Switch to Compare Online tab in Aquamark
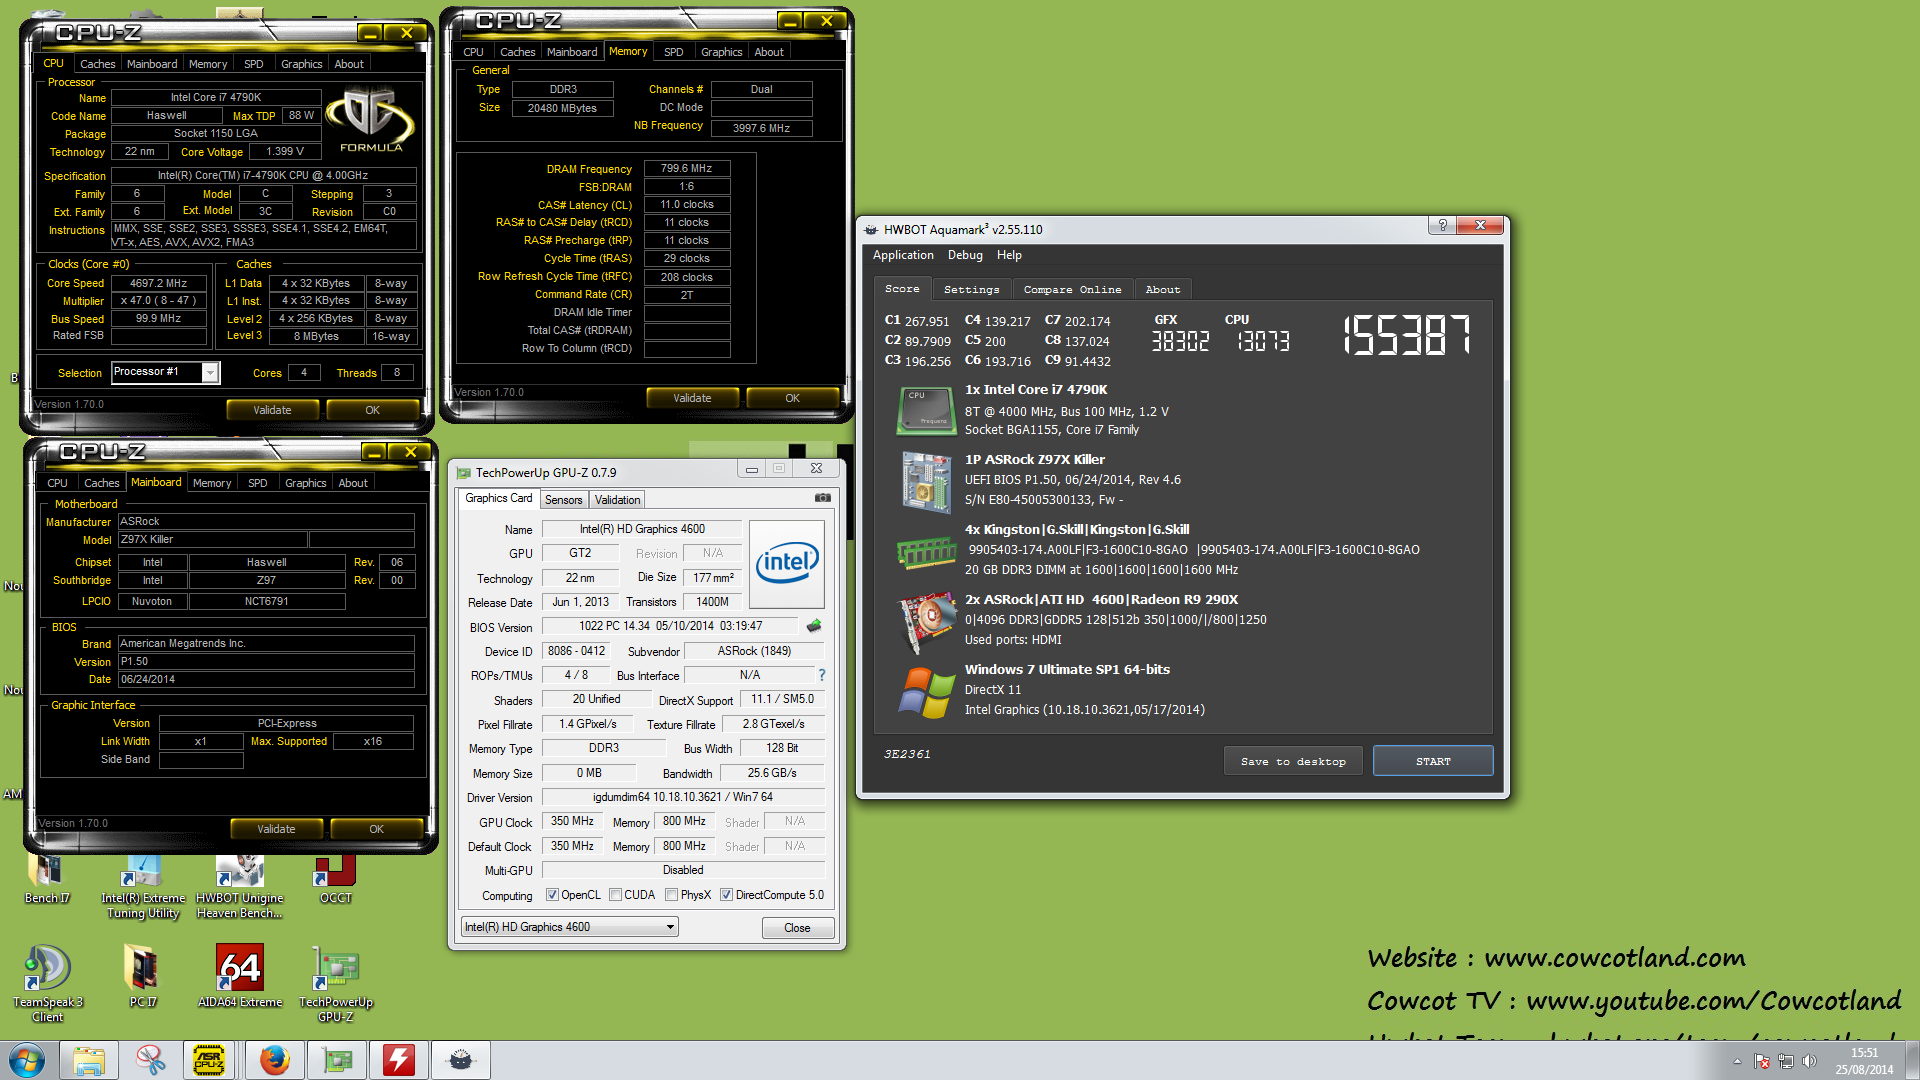The image size is (1920, 1080). pyautogui.click(x=1073, y=289)
